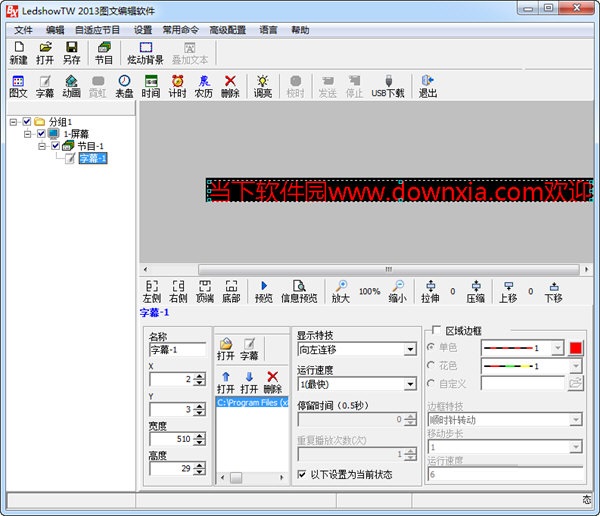Collapse the 节目-1 tree node

(42, 146)
